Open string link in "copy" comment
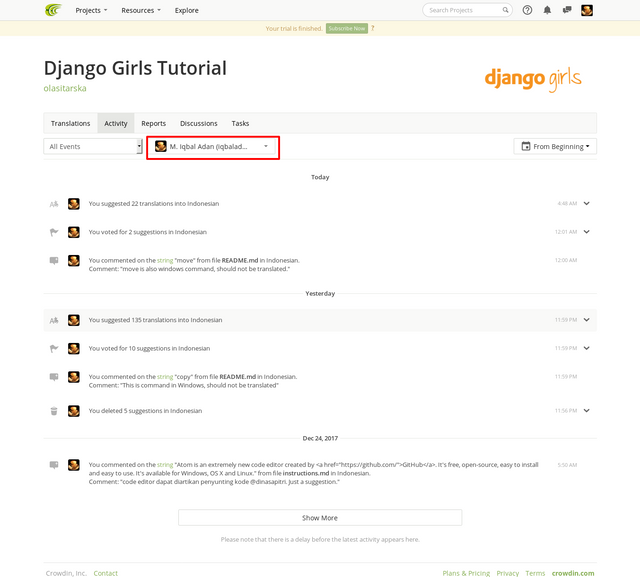640x577 pixels. [x=165, y=377]
